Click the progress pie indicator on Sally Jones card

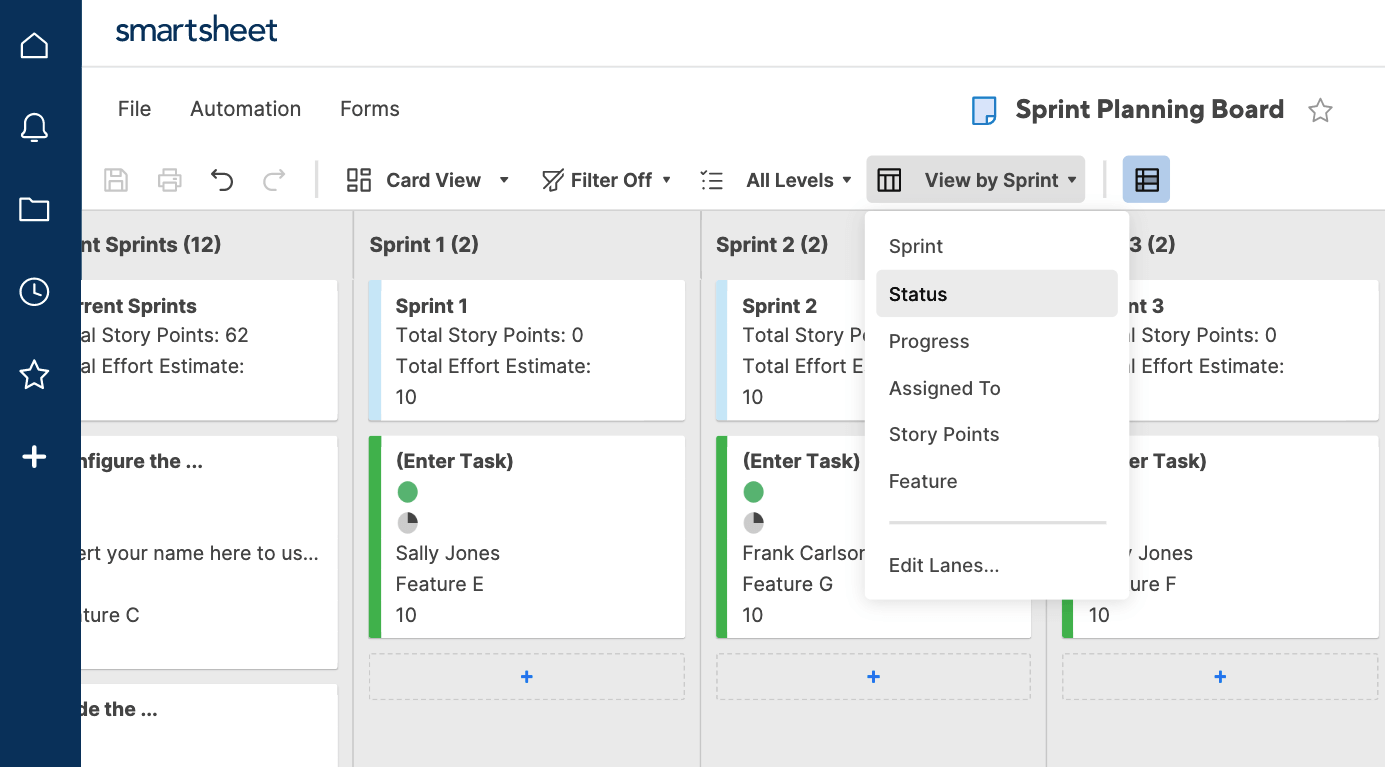[407, 522]
